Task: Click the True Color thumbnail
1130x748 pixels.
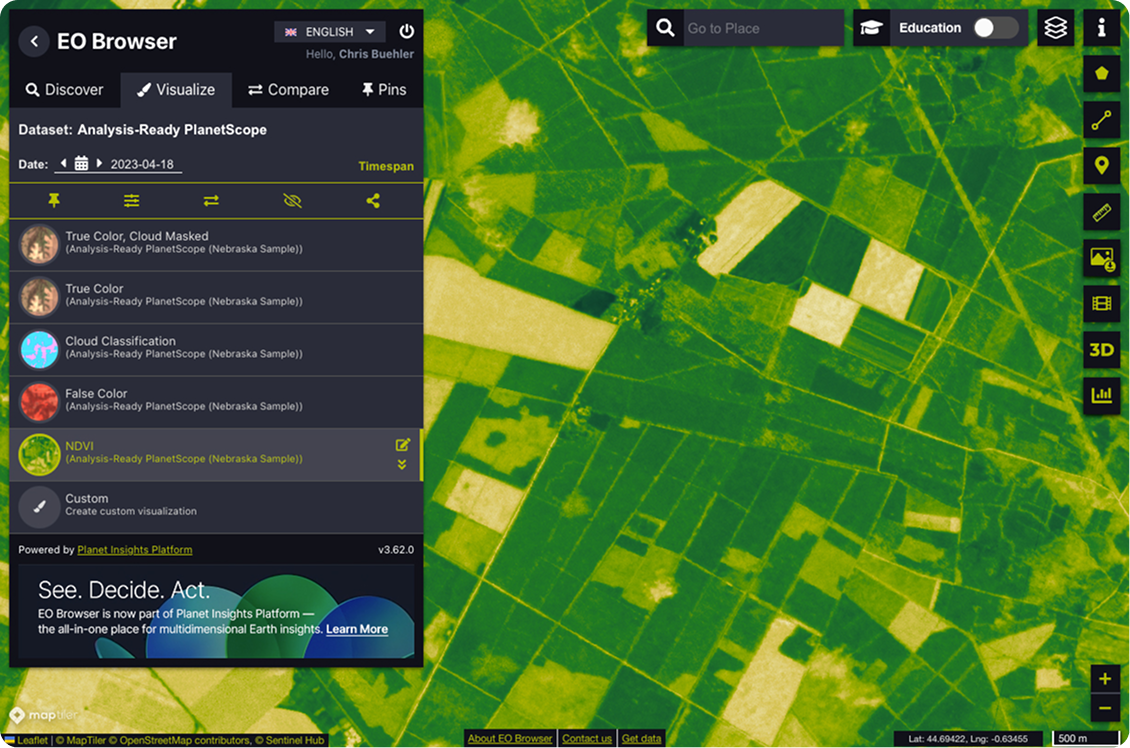Action: pyautogui.click(x=39, y=297)
